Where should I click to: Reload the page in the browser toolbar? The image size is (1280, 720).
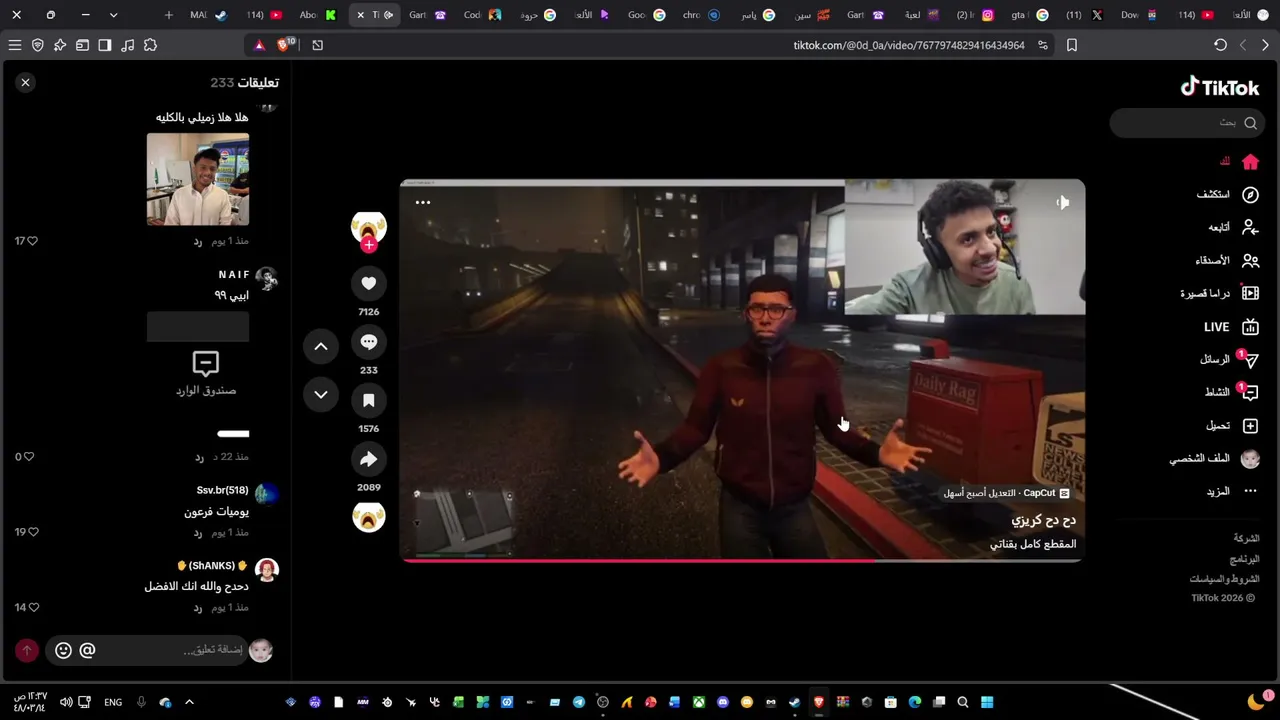pyautogui.click(x=1220, y=45)
